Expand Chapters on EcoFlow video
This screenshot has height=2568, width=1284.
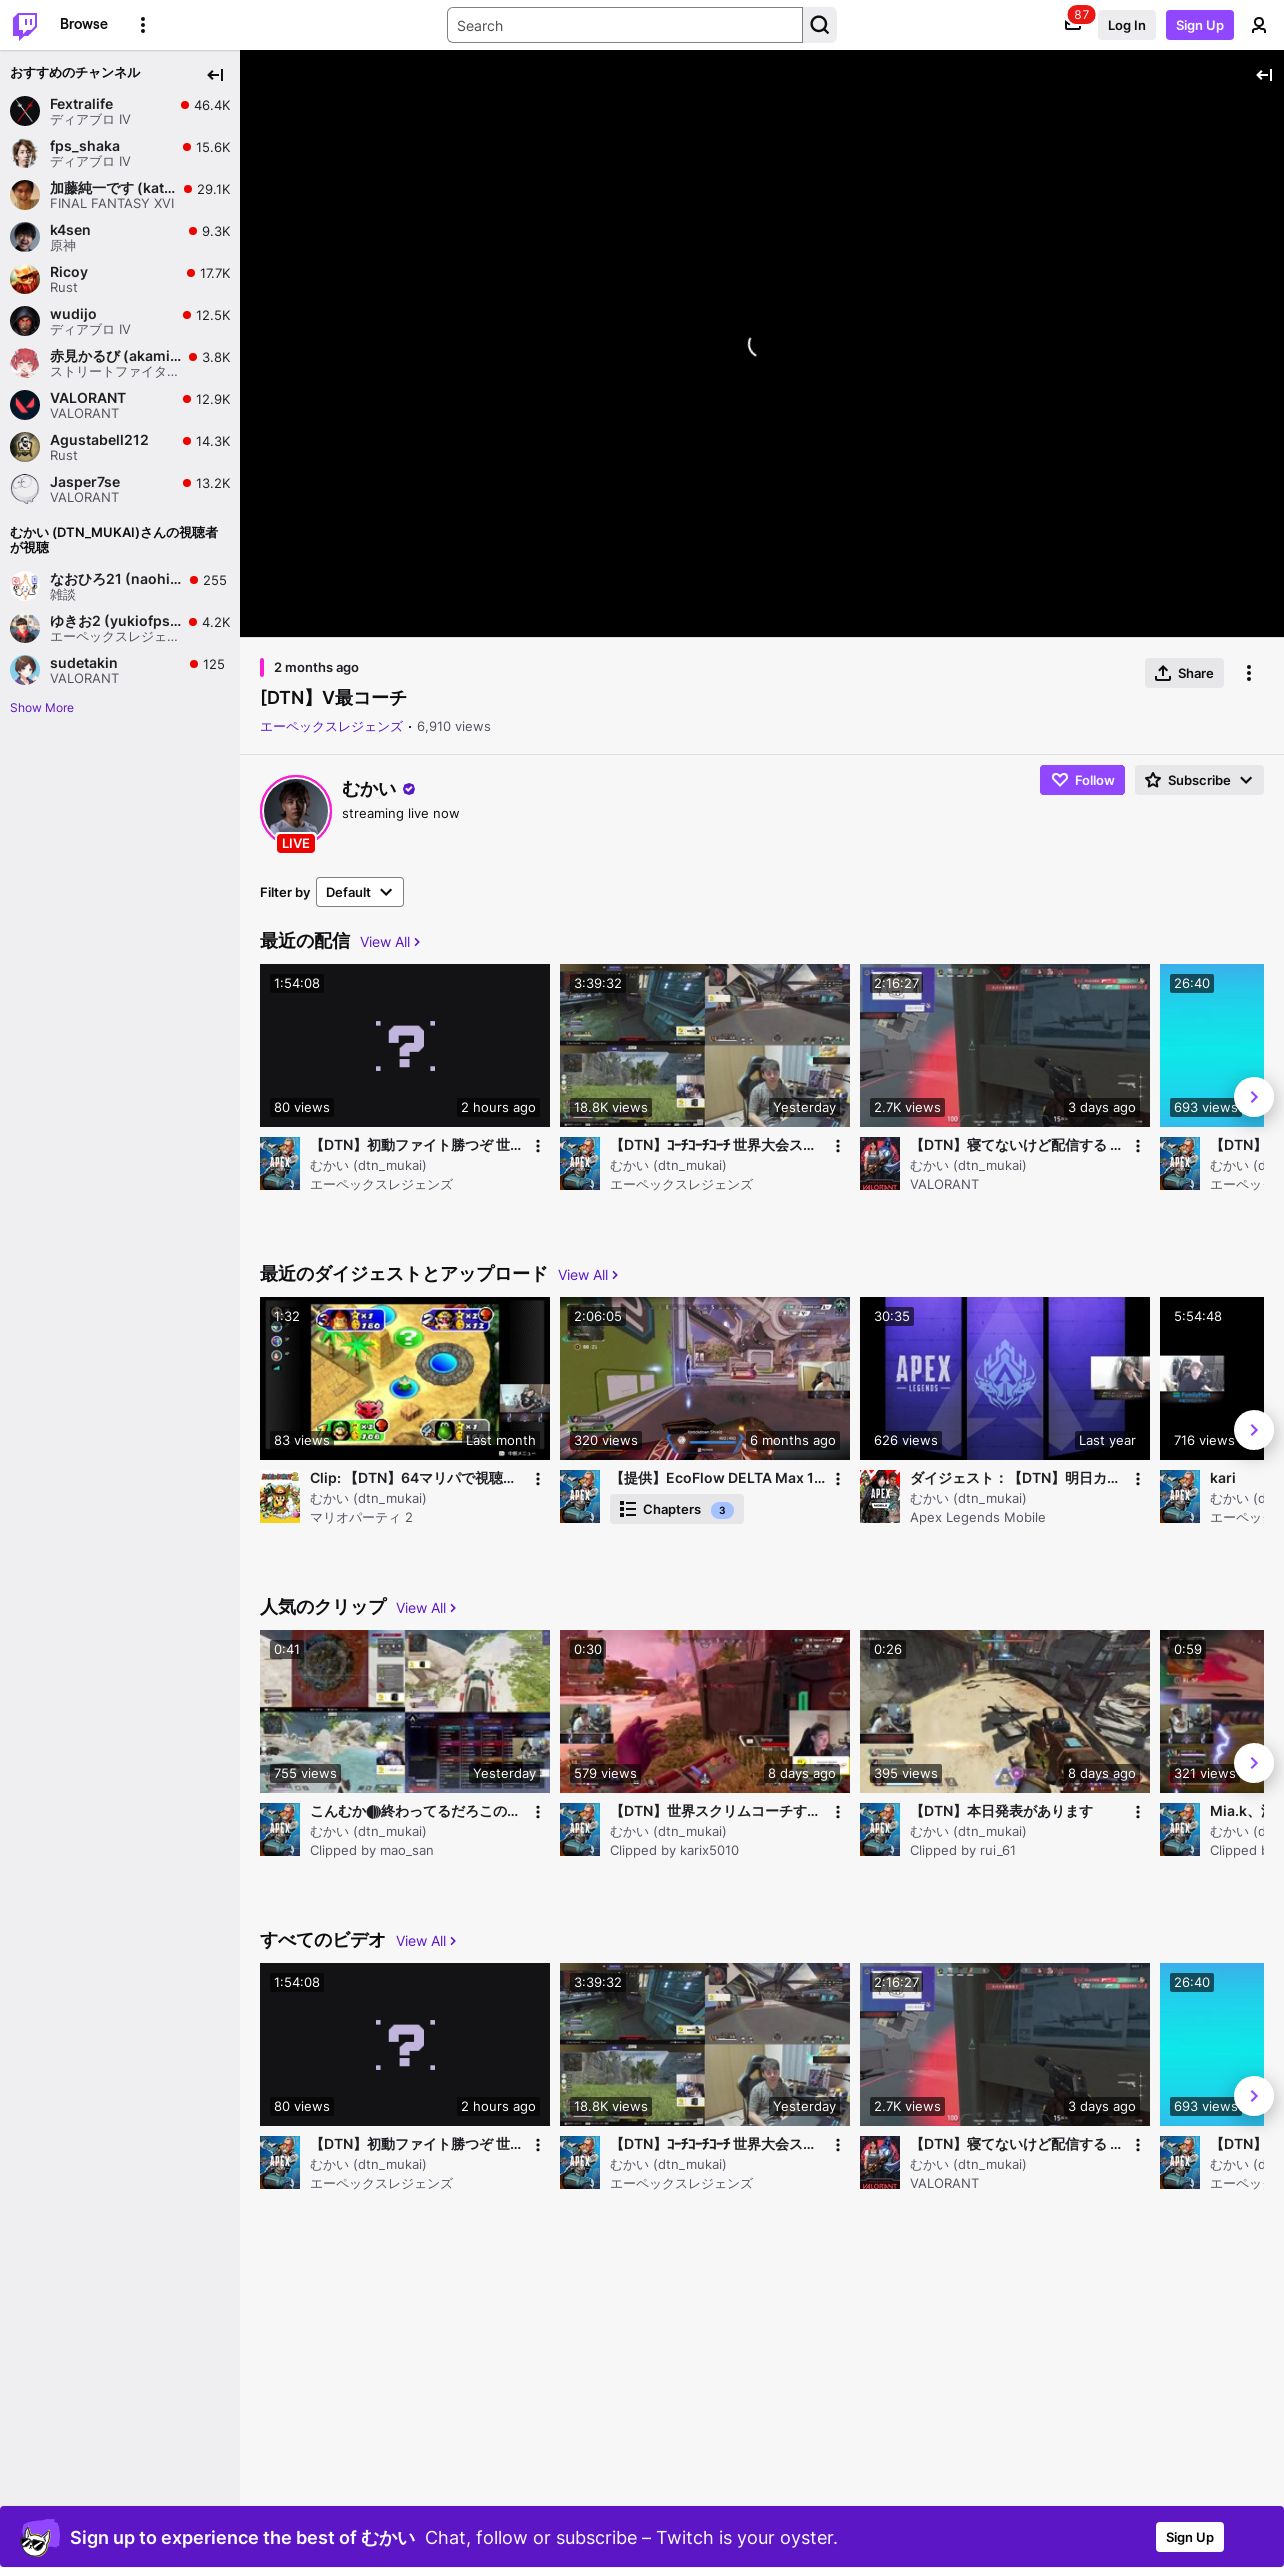pyautogui.click(x=677, y=1509)
